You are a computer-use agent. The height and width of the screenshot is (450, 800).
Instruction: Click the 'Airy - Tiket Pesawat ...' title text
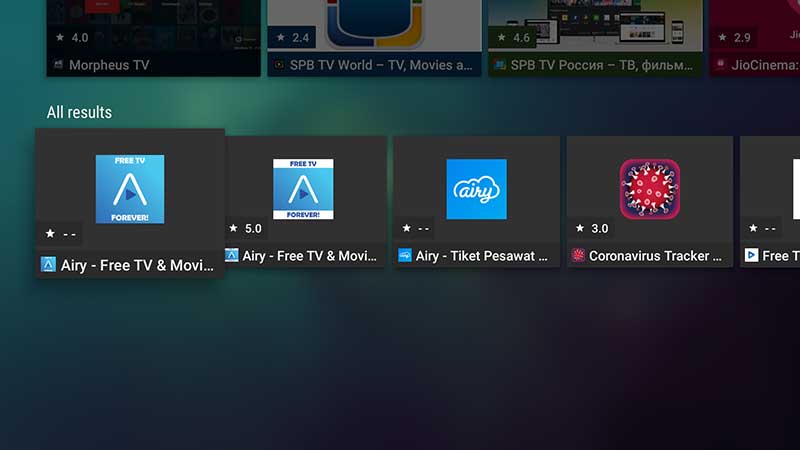(482, 256)
